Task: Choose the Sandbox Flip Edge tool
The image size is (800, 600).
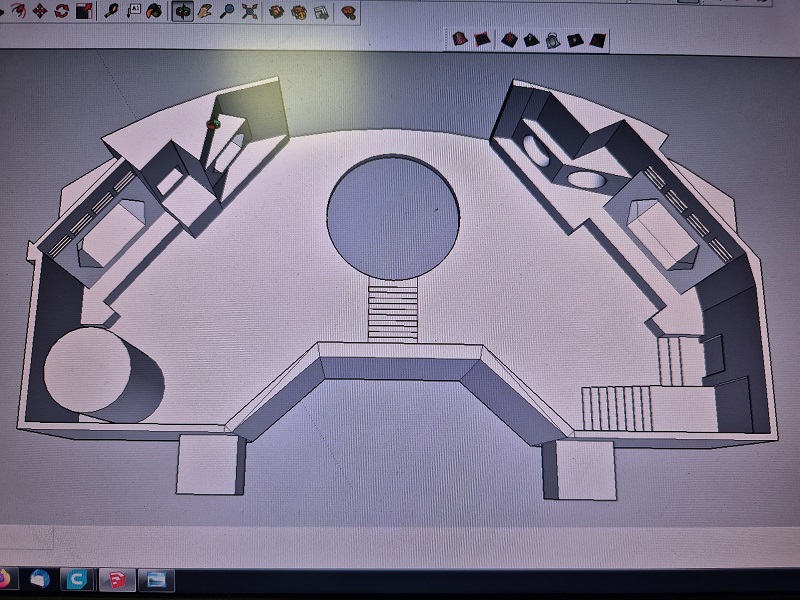Action: [x=597, y=40]
